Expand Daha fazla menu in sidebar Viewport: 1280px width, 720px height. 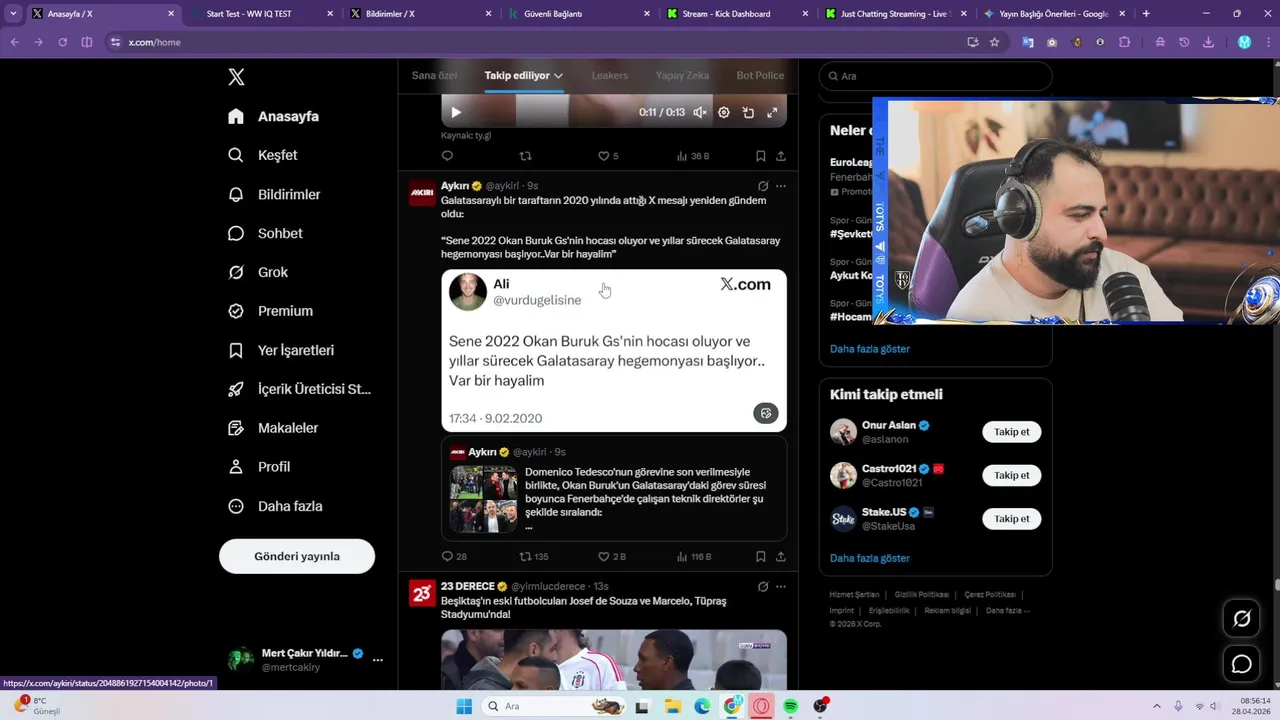(275, 506)
